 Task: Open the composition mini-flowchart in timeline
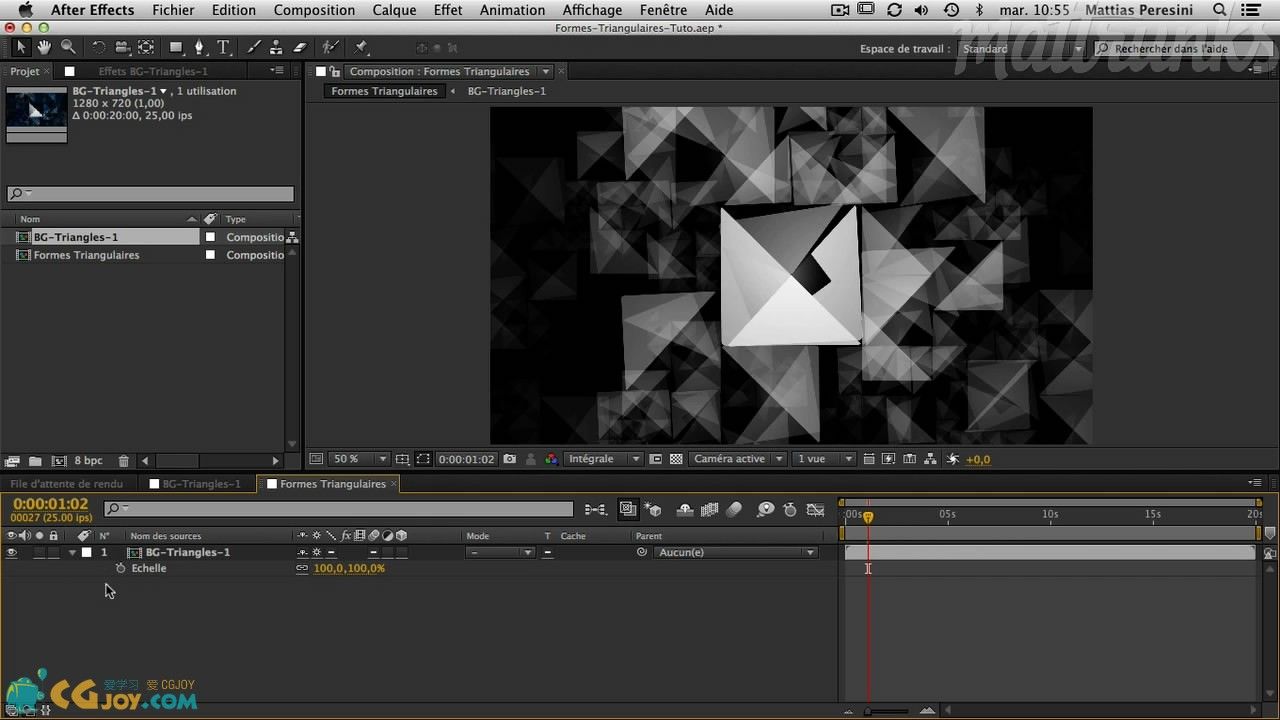click(x=595, y=510)
